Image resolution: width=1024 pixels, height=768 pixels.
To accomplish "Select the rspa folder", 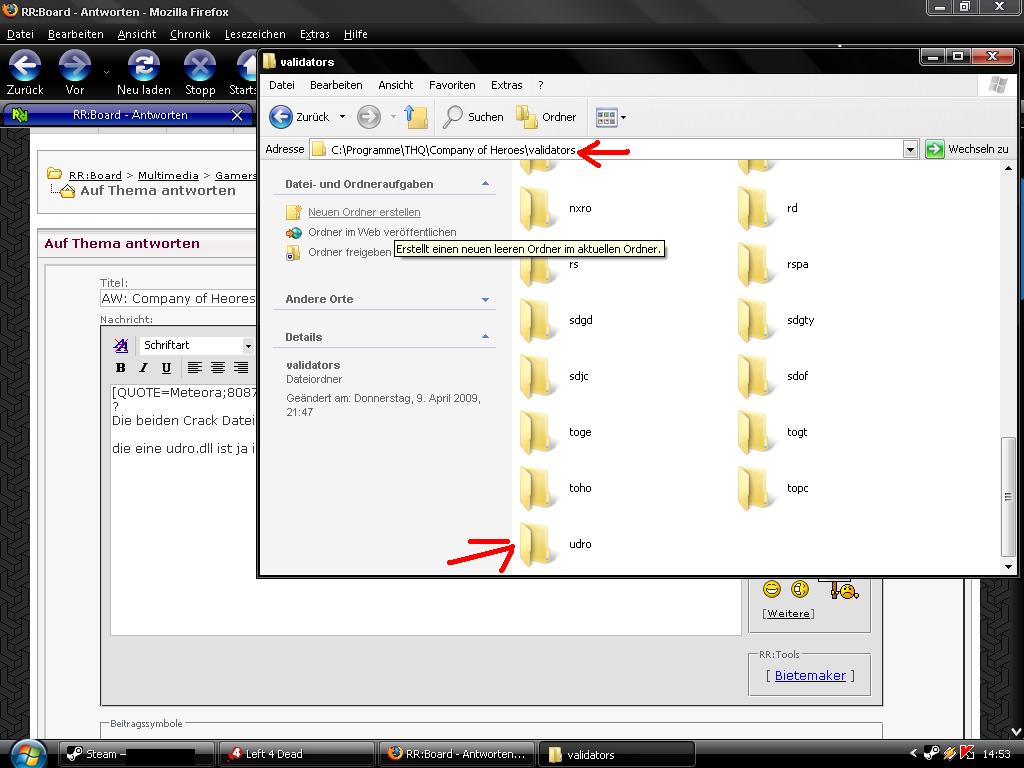I will click(773, 264).
